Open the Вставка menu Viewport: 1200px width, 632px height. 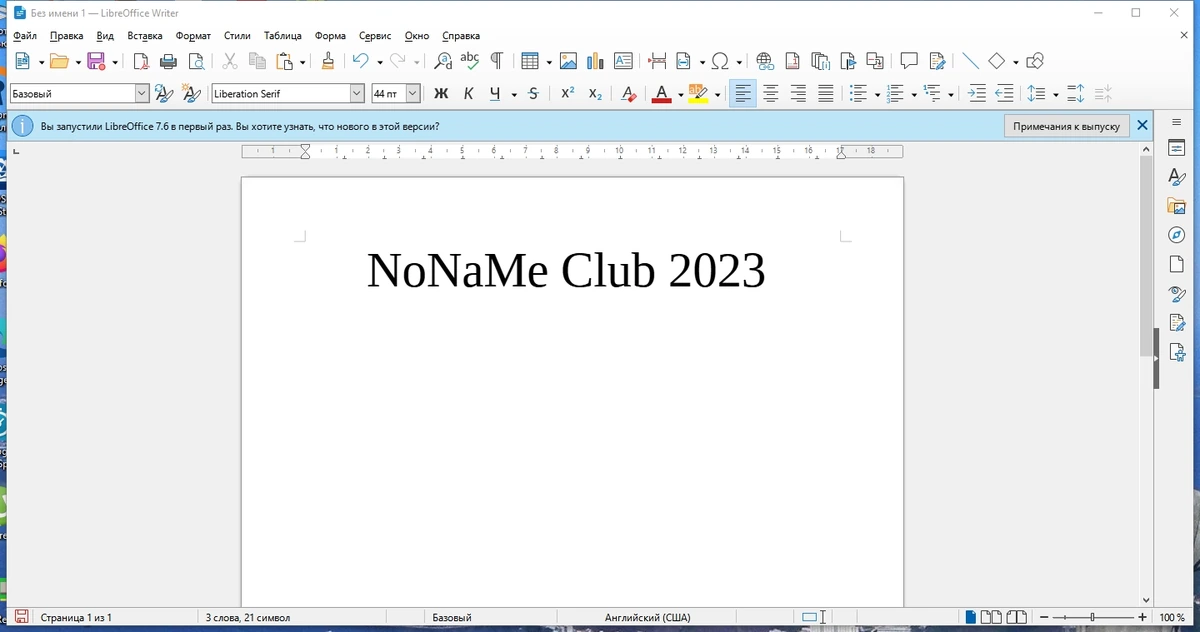click(x=145, y=36)
